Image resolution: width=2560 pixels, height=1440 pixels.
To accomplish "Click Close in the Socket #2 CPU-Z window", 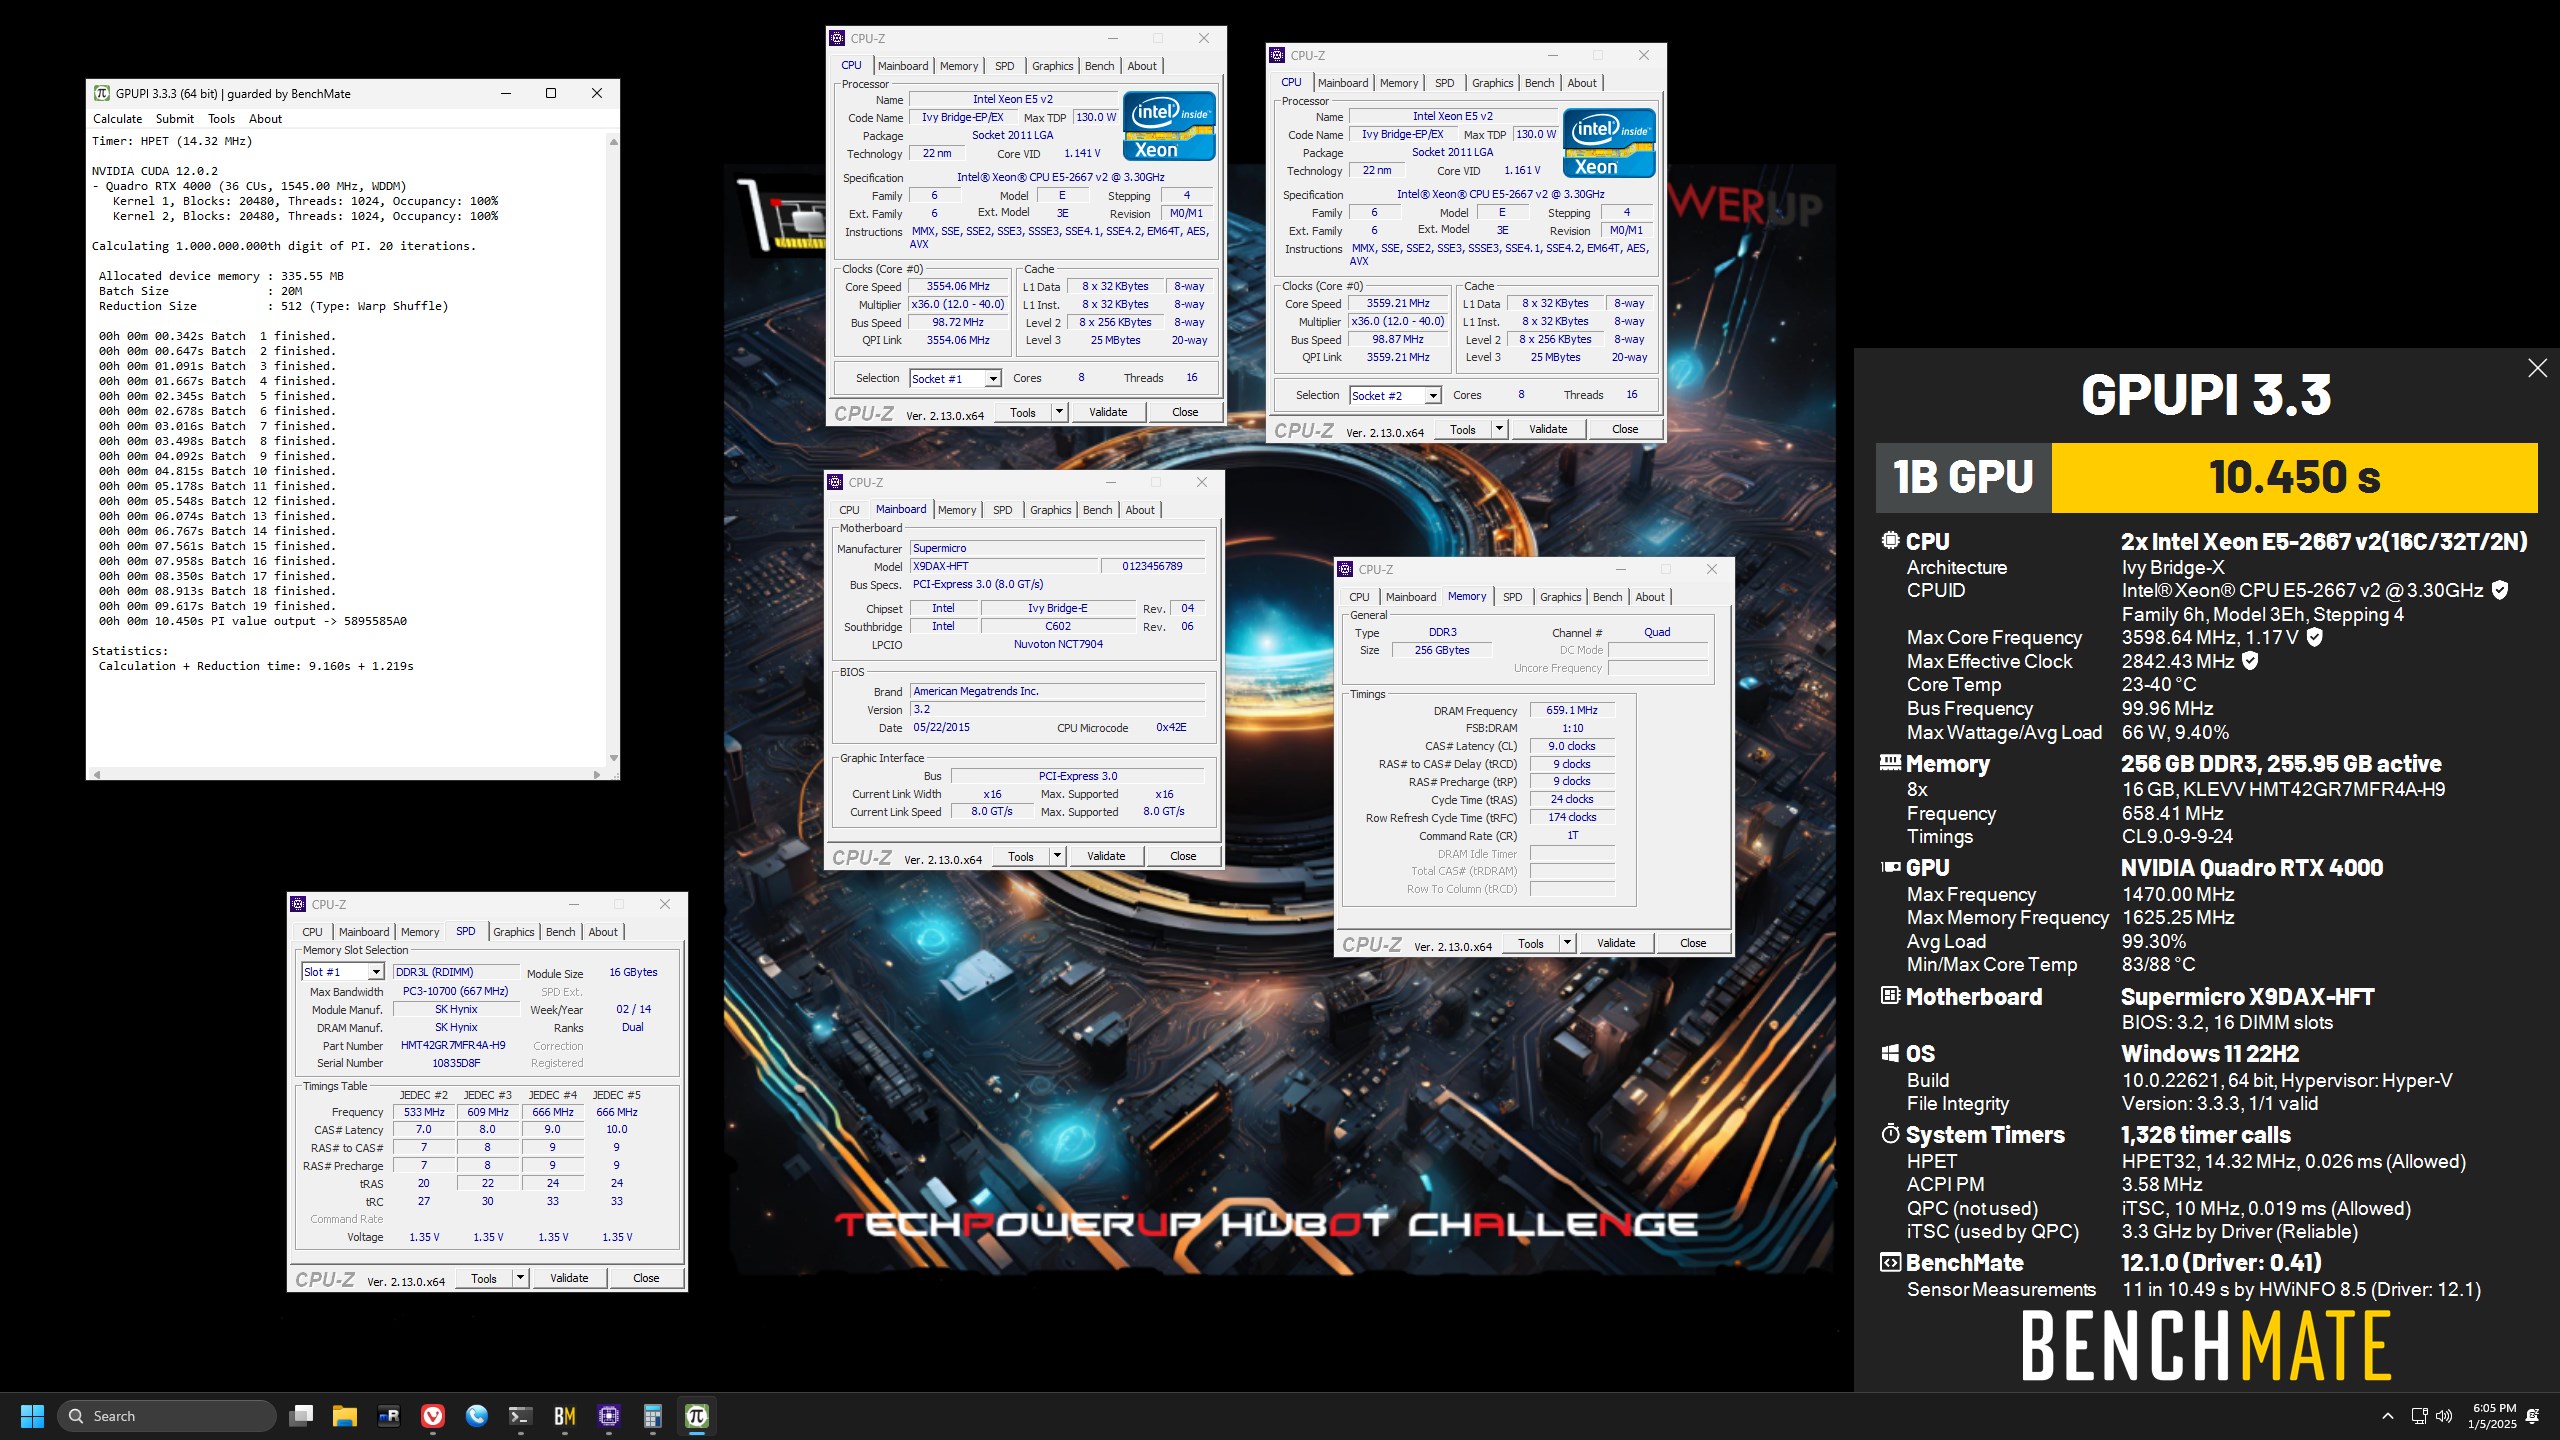I will pos(1625,429).
